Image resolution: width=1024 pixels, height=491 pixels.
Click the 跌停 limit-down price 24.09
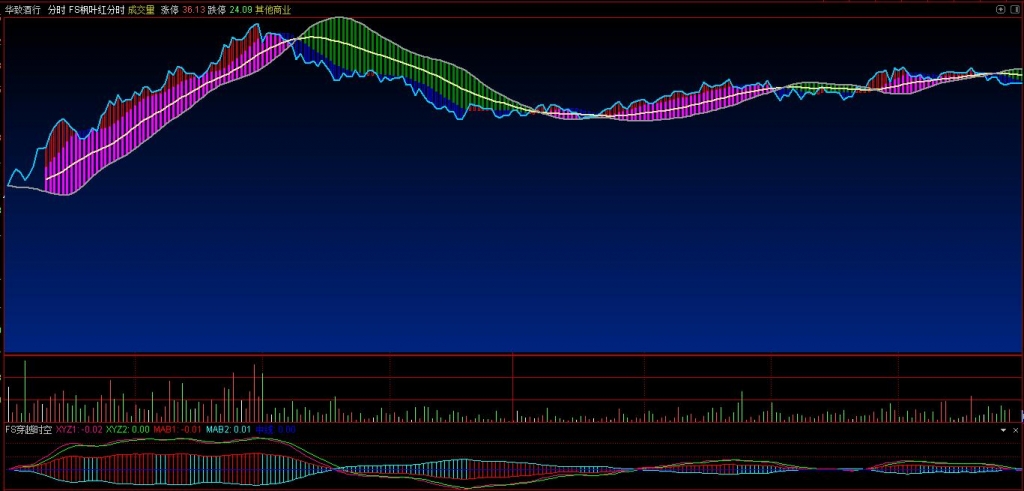tap(240, 9)
